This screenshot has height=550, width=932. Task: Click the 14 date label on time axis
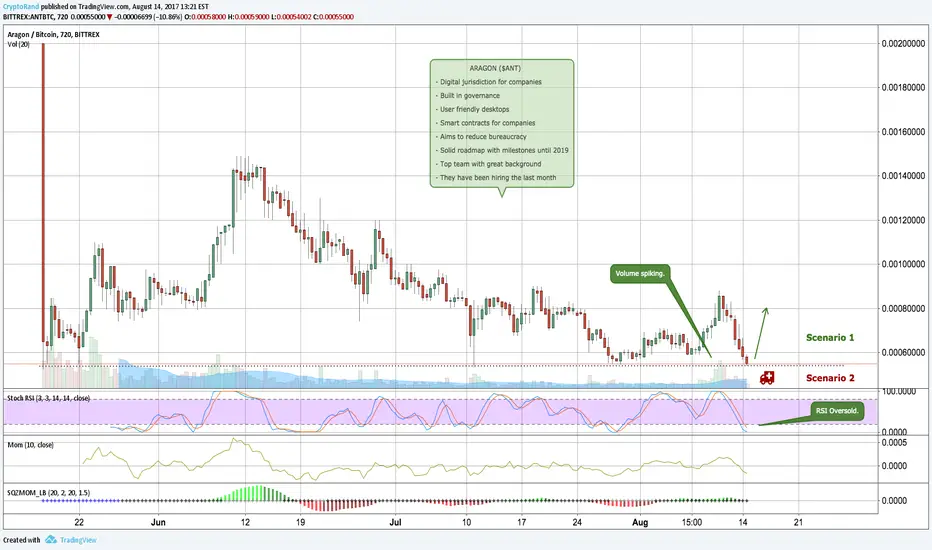pyautogui.click(x=743, y=522)
